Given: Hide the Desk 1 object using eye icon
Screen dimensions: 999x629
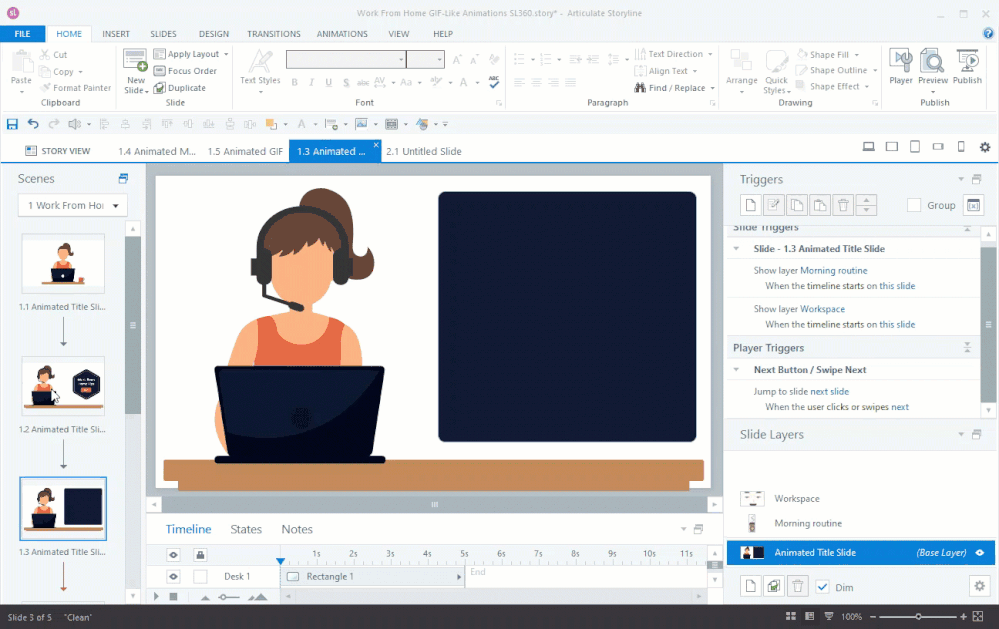Looking at the screenshot, I should coord(173,576).
